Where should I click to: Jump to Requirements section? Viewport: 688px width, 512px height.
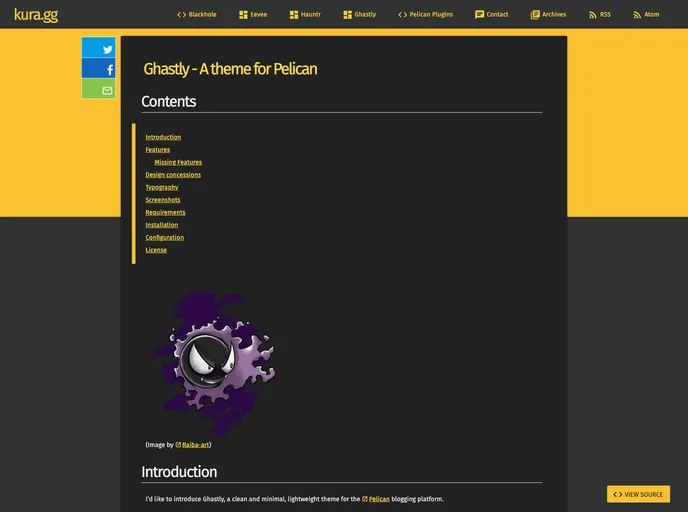coord(165,213)
